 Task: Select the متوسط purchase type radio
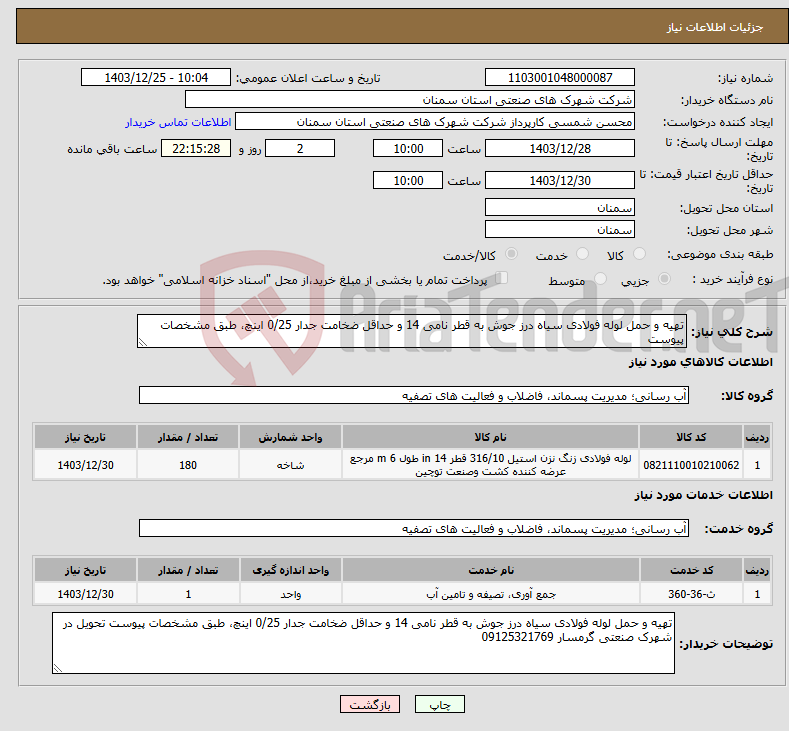[x=600, y=279]
